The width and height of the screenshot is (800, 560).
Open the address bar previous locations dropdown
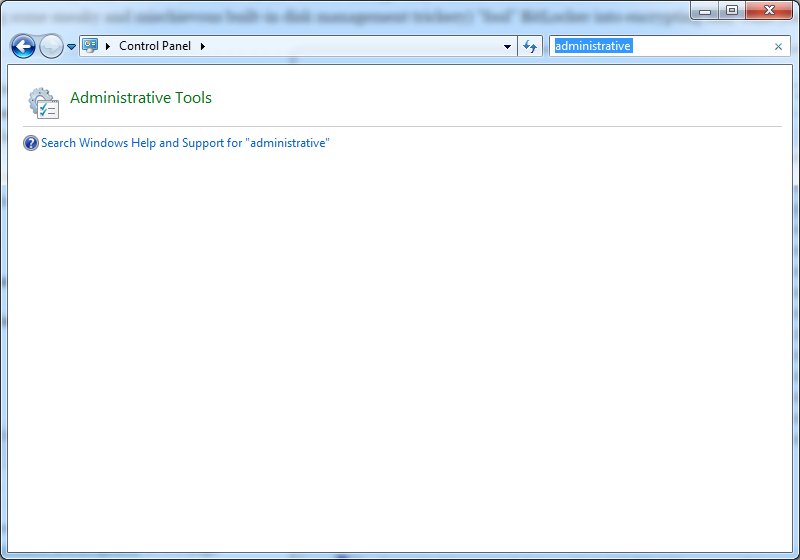[x=507, y=46]
